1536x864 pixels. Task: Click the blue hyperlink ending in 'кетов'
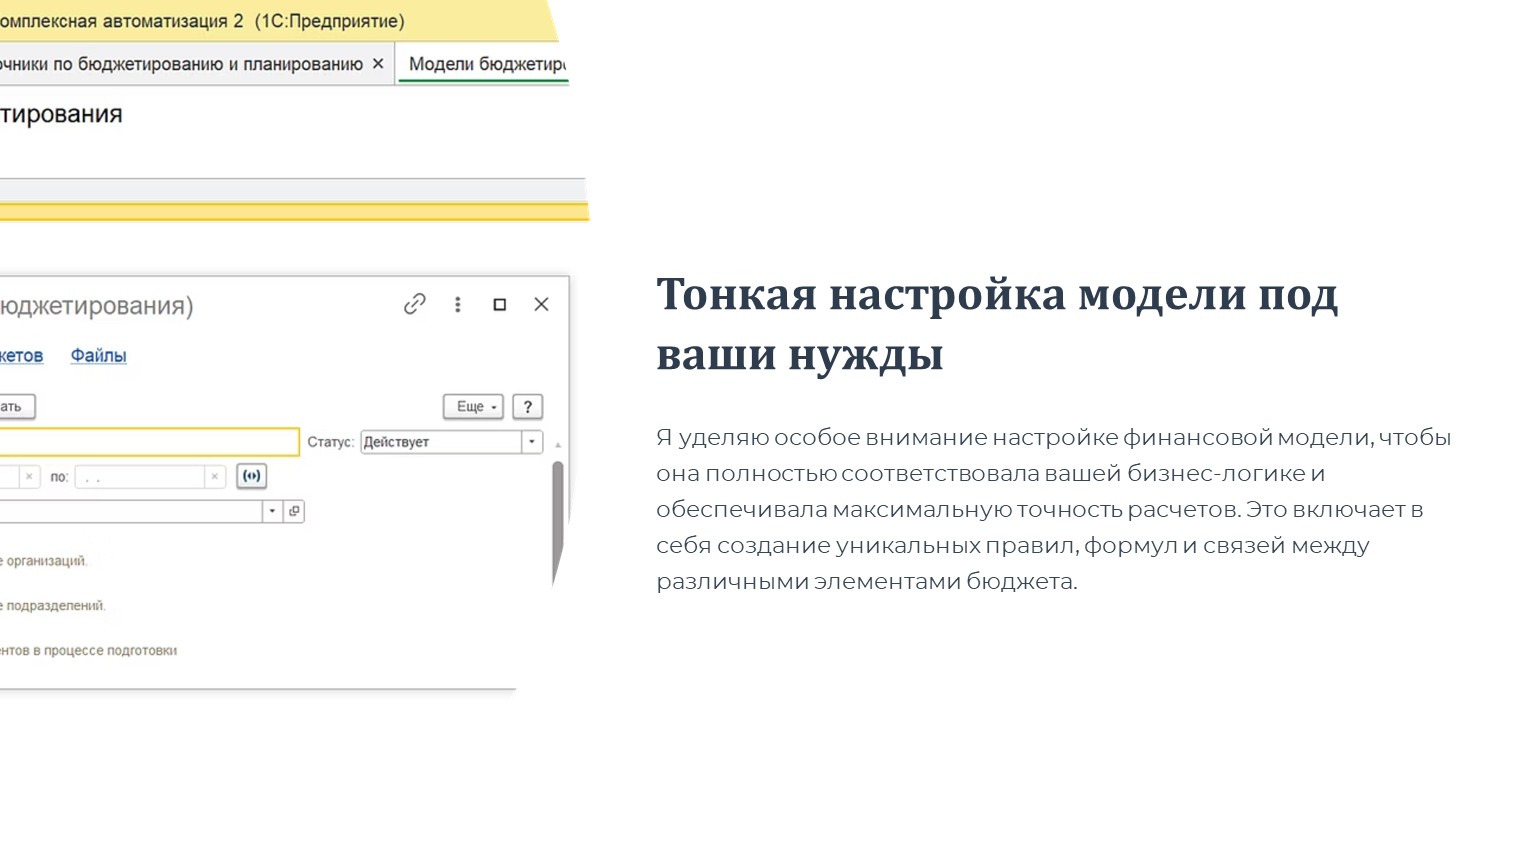click(x=22, y=355)
